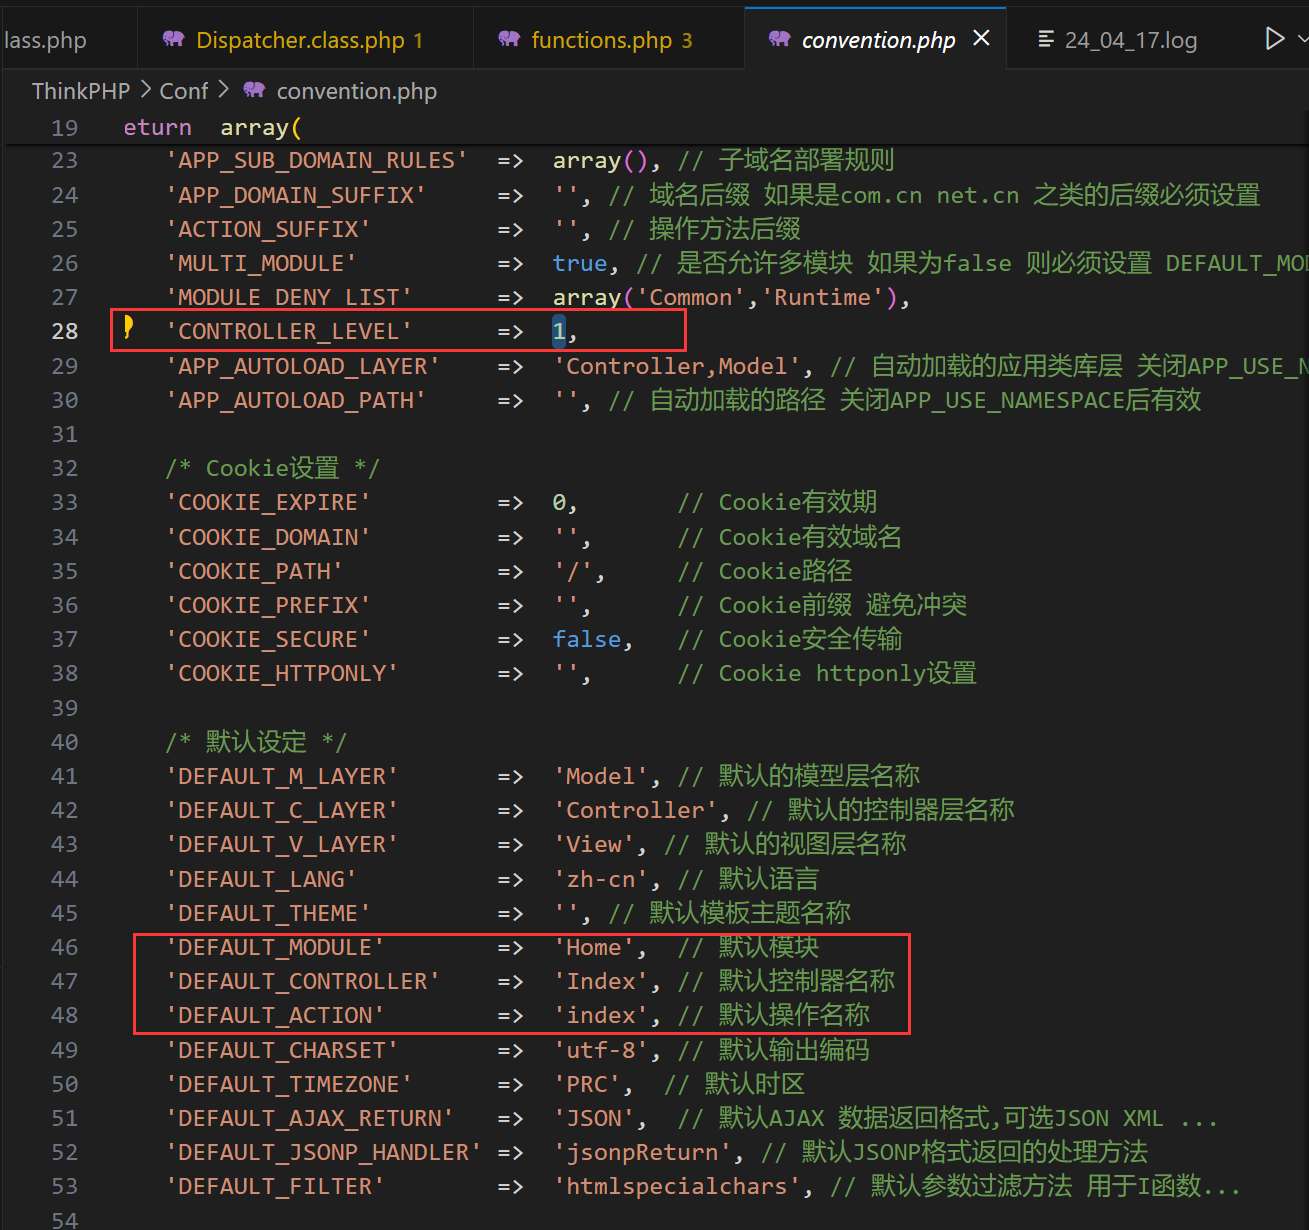Click the log file icon on 24_04_17.log tab

coord(1046,39)
